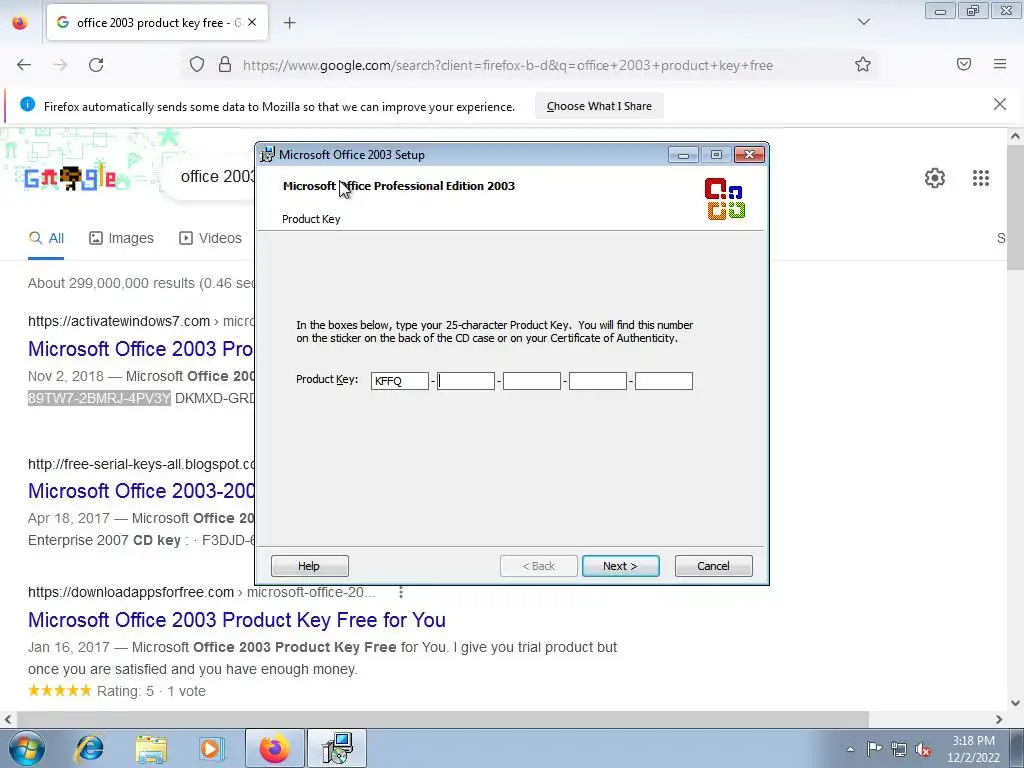Click the About 299,000,000 results text
Viewport: 1024px width, 768px height.
(x=140, y=283)
